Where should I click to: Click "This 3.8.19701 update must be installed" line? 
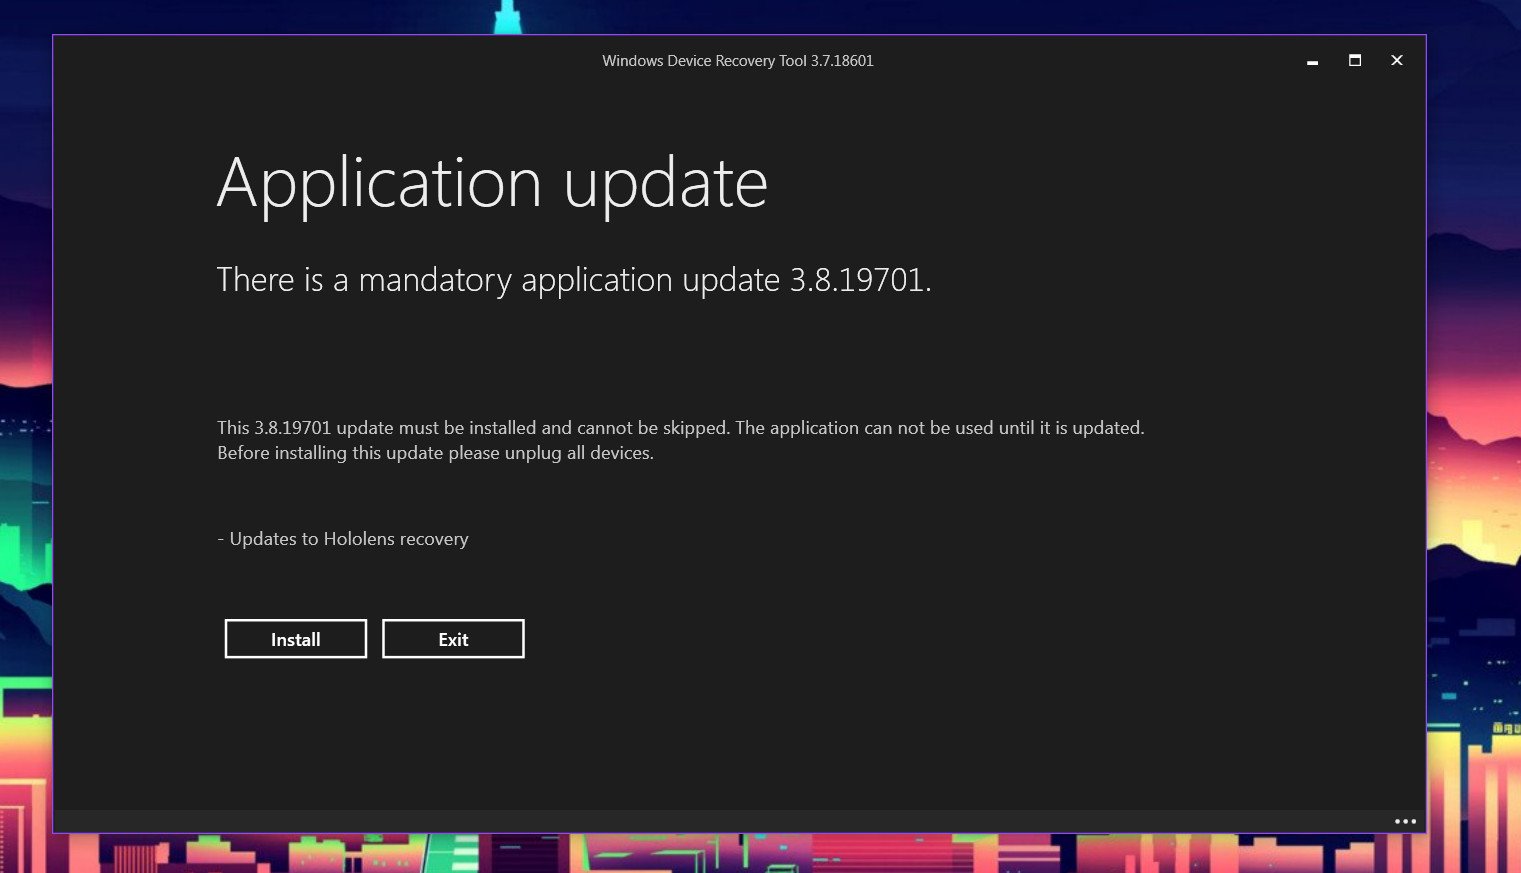[x=680, y=428]
